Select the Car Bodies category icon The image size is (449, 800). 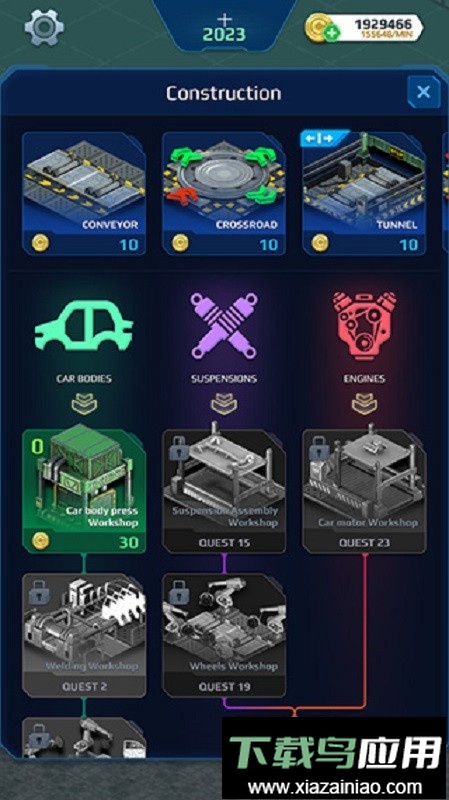[84, 327]
